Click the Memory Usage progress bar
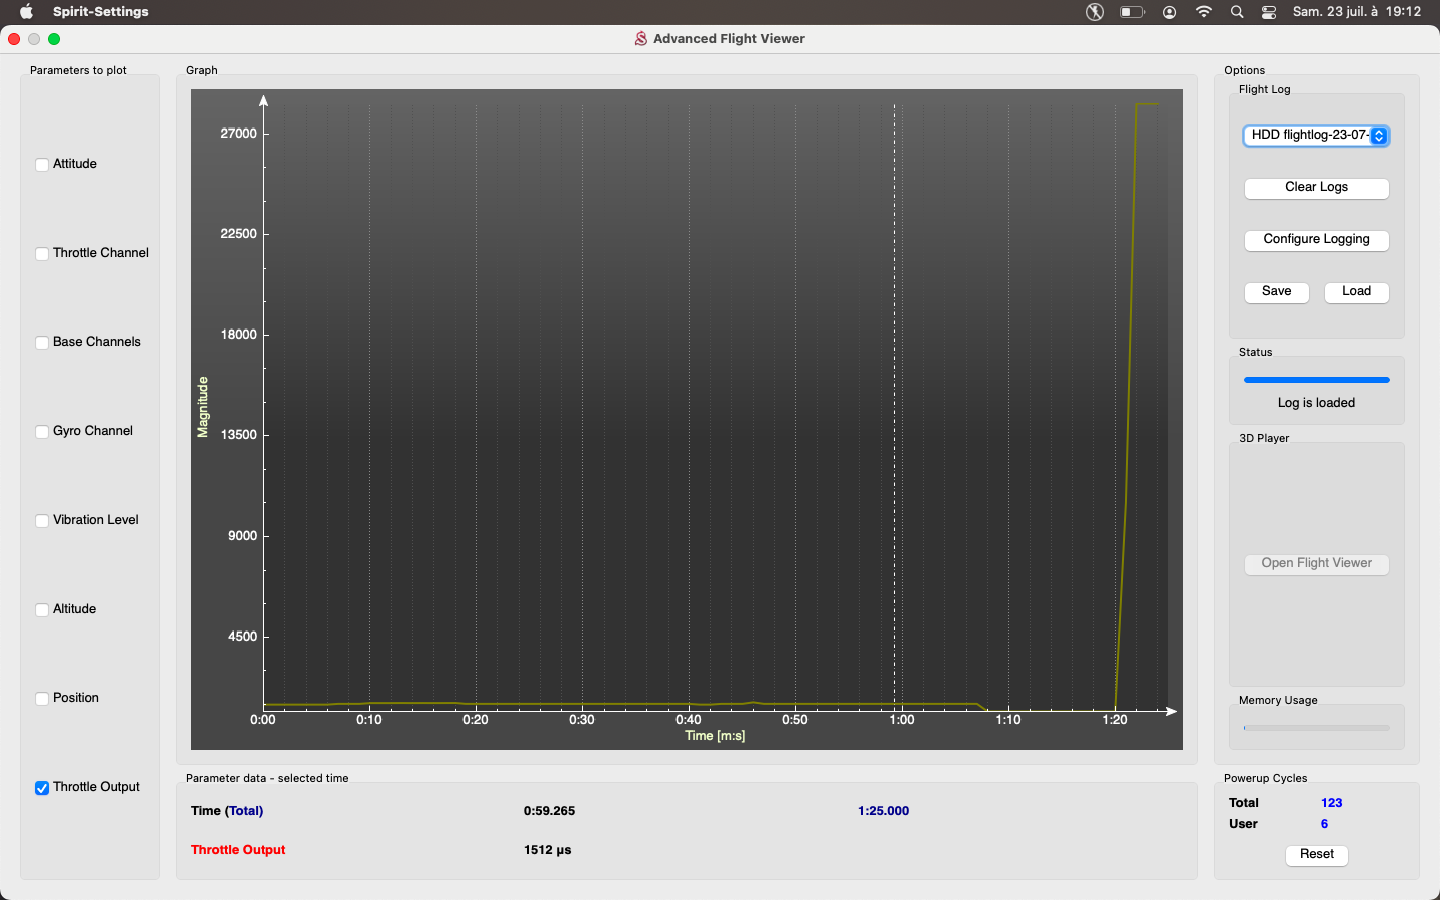1440x900 pixels. [1316, 728]
